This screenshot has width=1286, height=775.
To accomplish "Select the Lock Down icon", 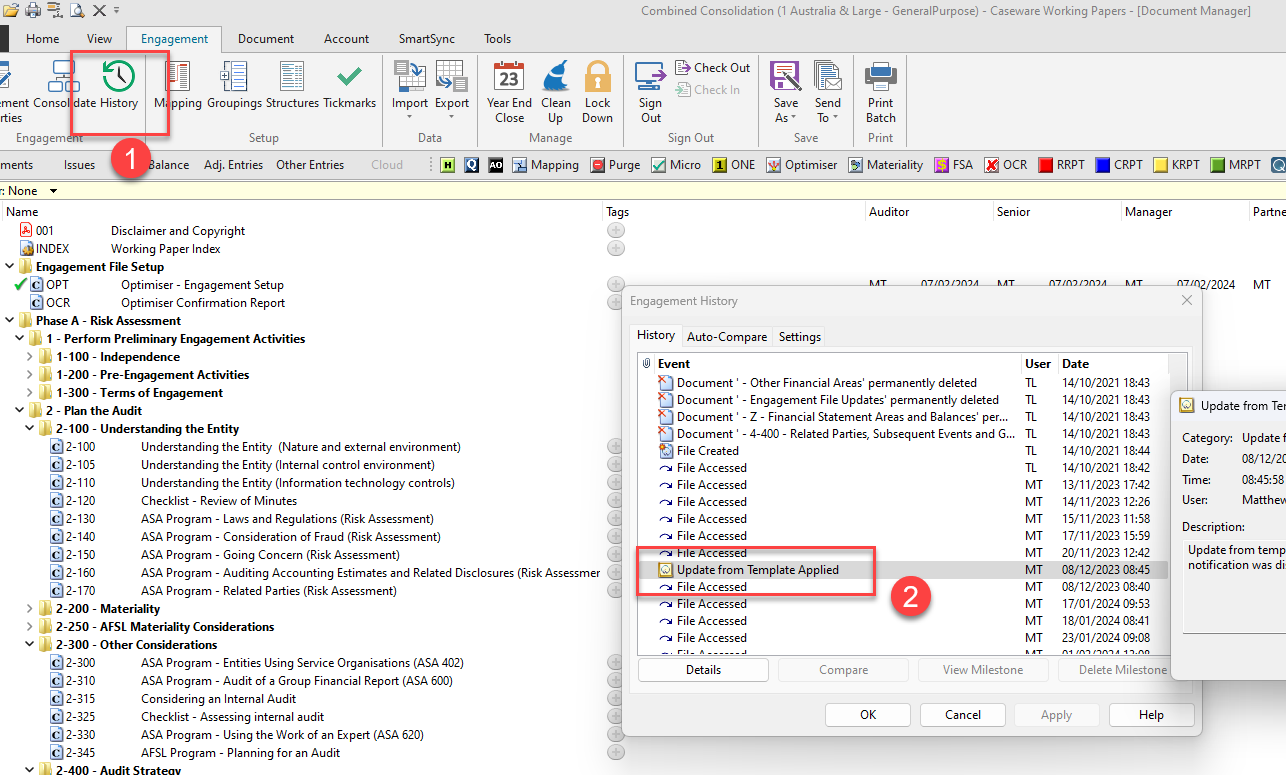I will (x=597, y=90).
